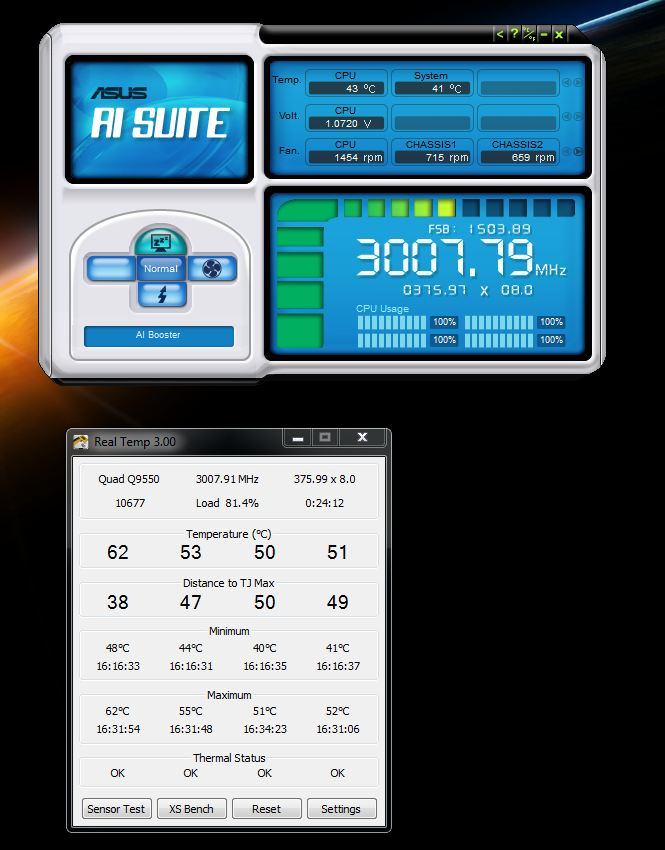The image size is (665, 850).
Task: Click the Load 81.4% value
Action: click(227, 503)
